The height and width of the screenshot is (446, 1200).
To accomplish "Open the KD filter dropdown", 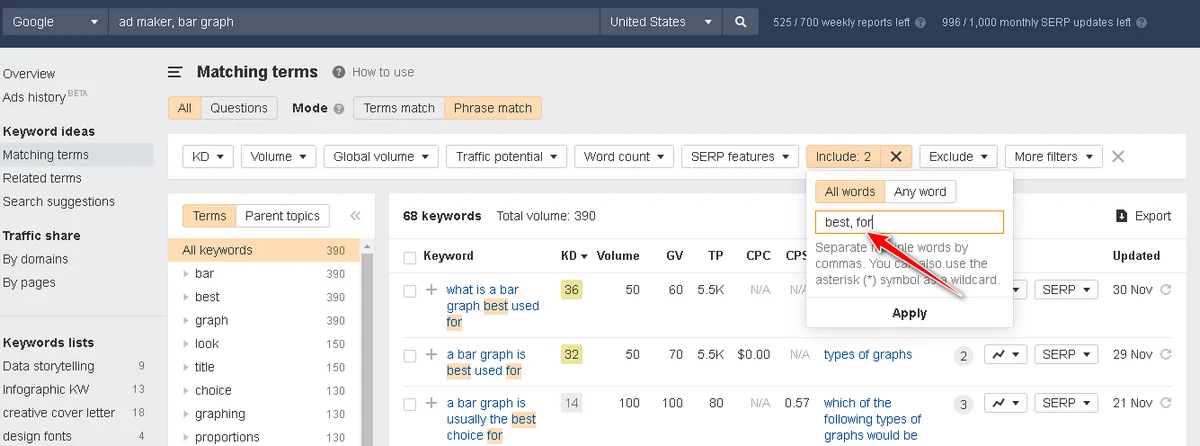I will click(x=208, y=156).
